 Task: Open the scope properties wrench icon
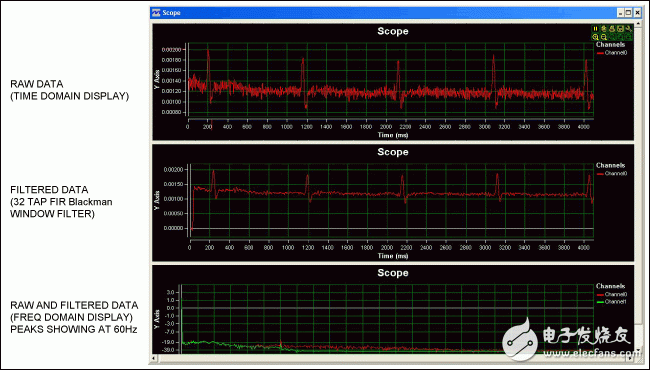point(628,29)
